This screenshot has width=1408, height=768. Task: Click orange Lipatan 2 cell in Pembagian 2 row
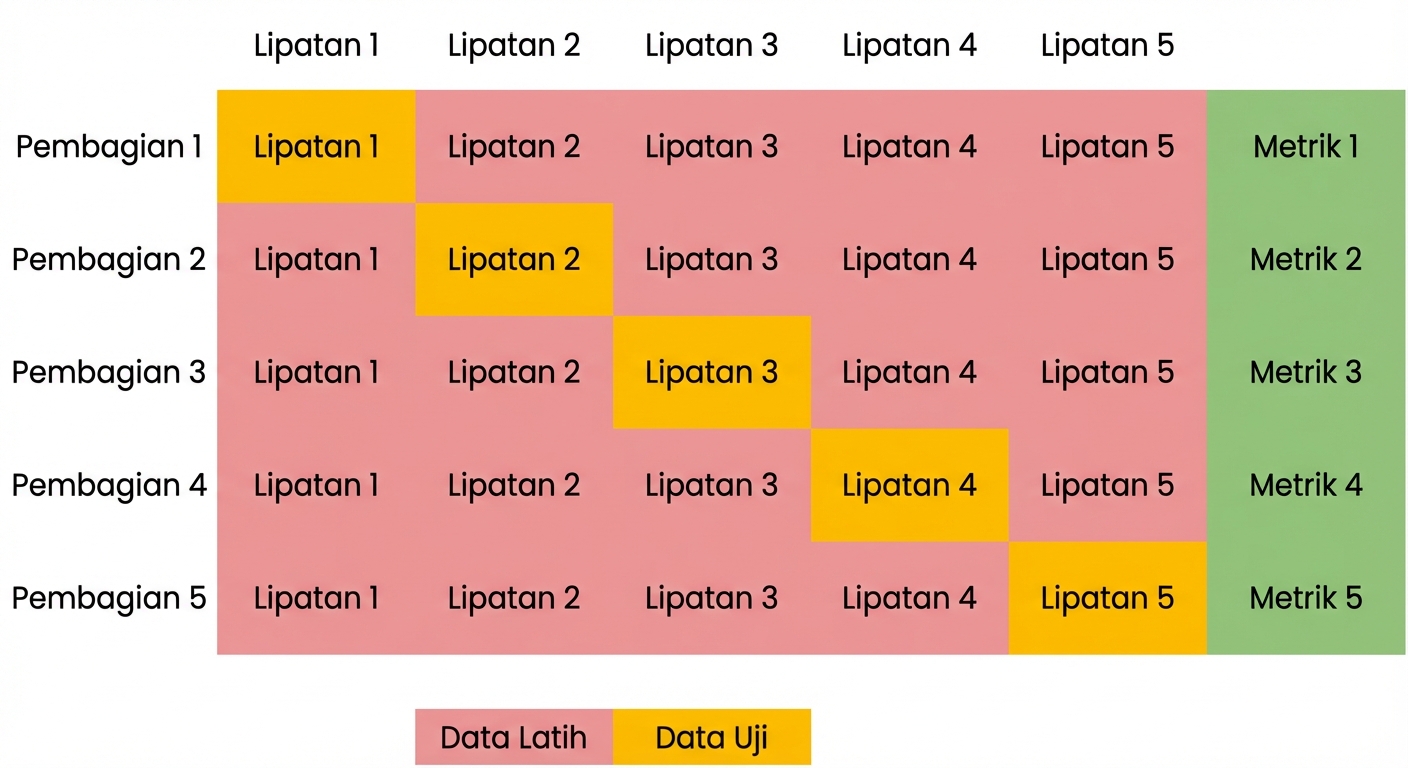click(513, 260)
